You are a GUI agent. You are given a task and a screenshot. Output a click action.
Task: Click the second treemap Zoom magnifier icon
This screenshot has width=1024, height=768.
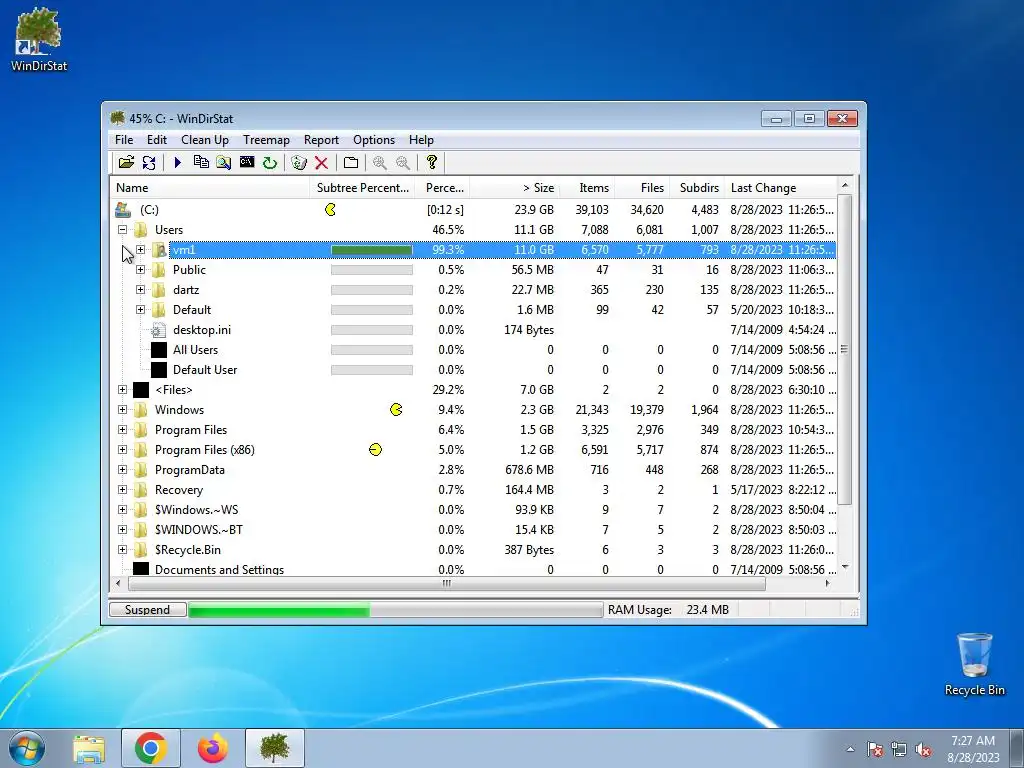click(403, 162)
